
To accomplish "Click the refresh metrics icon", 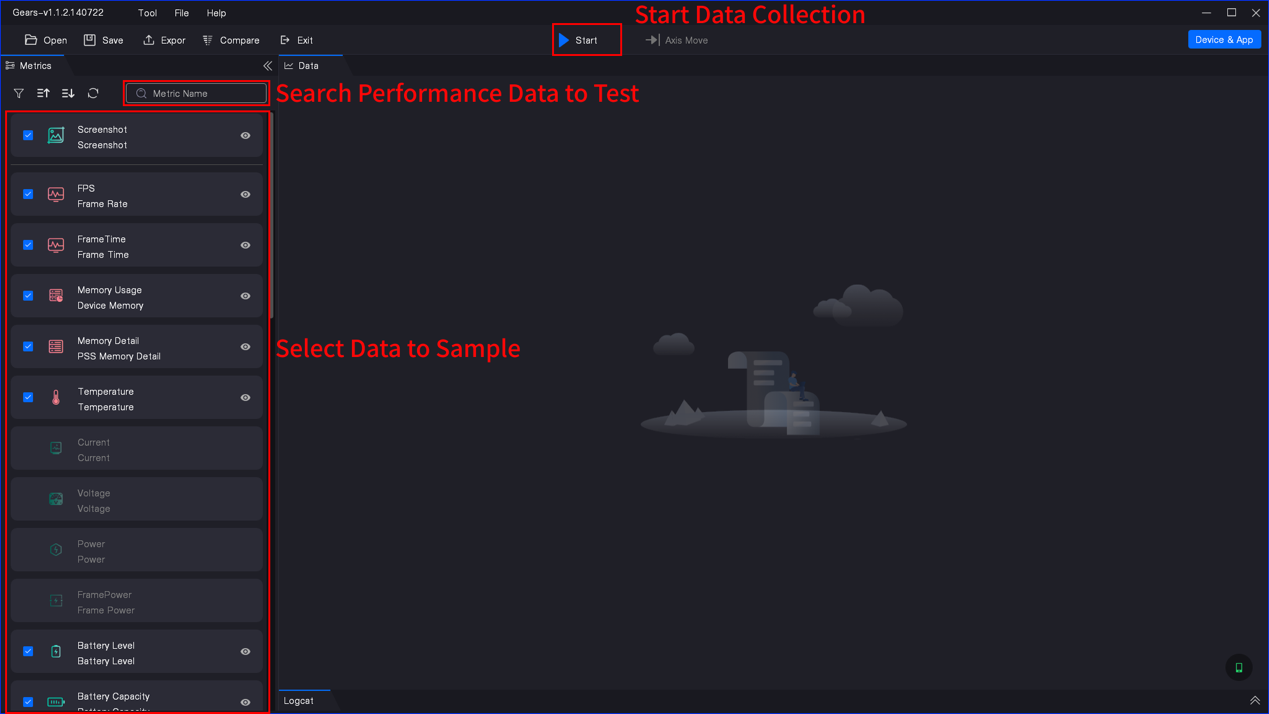I will click(x=93, y=93).
